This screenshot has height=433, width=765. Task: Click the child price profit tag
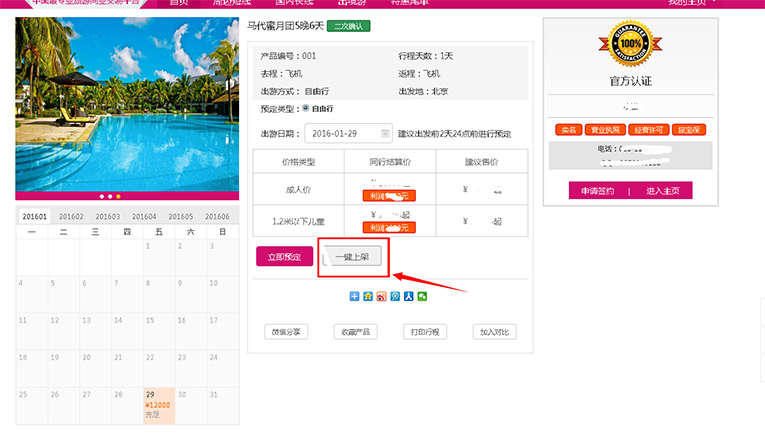[x=389, y=228]
